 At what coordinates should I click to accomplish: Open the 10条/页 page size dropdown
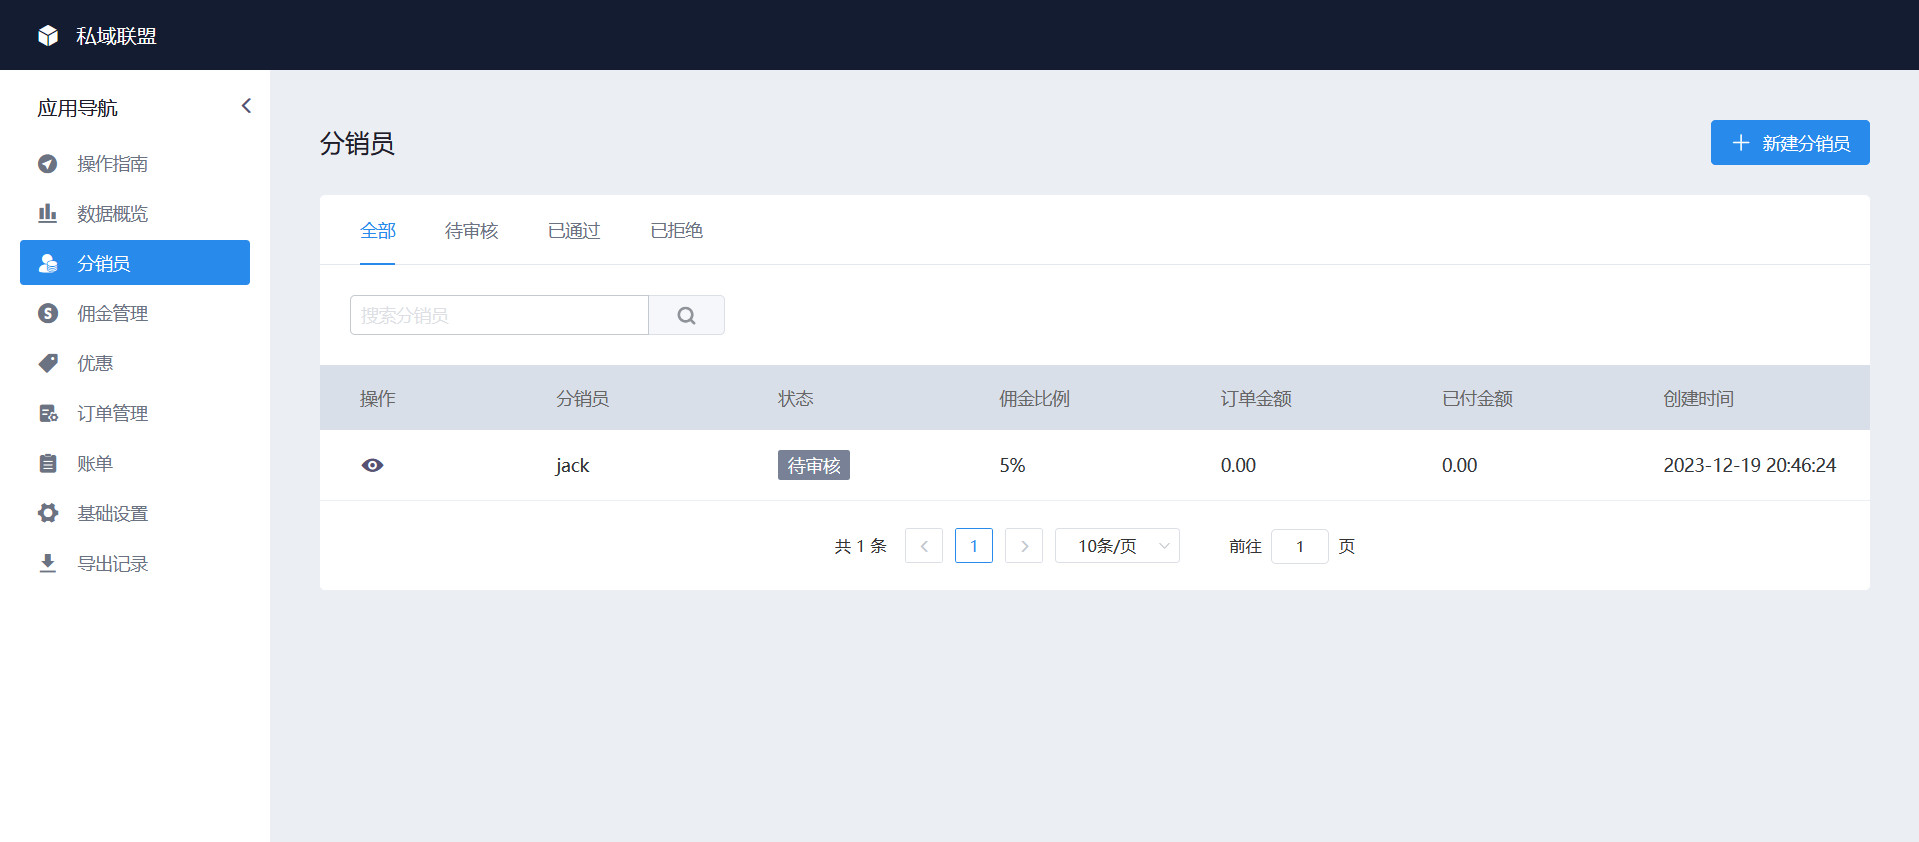point(1117,546)
